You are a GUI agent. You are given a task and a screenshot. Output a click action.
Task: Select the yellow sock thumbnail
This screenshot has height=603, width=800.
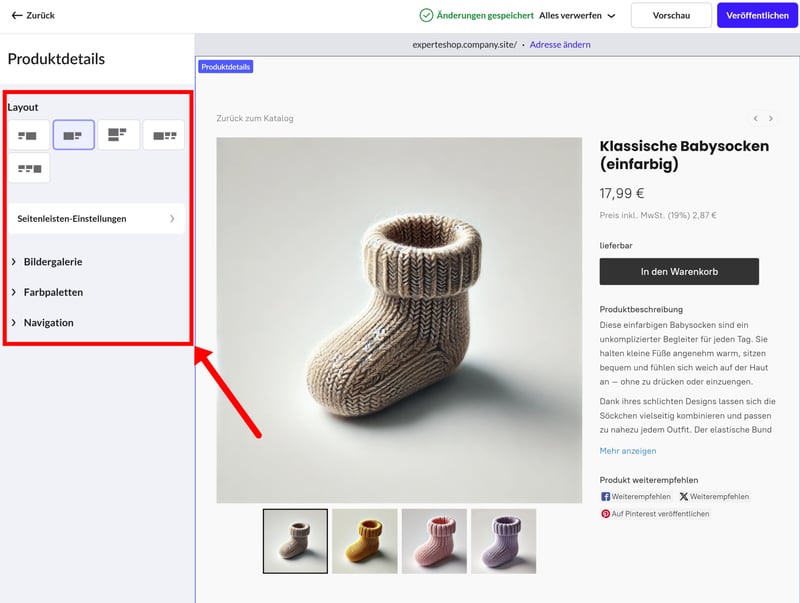coord(364,541)
